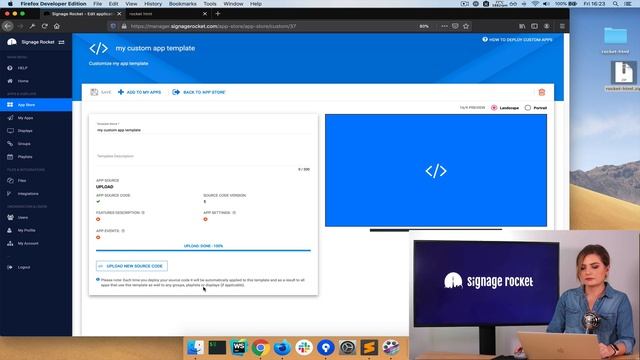
Task: Open the History menu
Action: click(153, 4)
